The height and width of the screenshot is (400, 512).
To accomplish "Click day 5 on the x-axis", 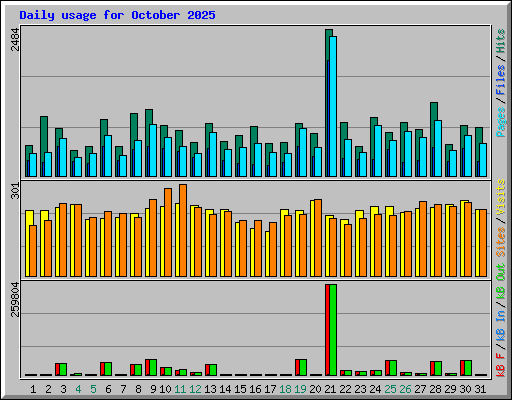I will [x=93, y=389].
